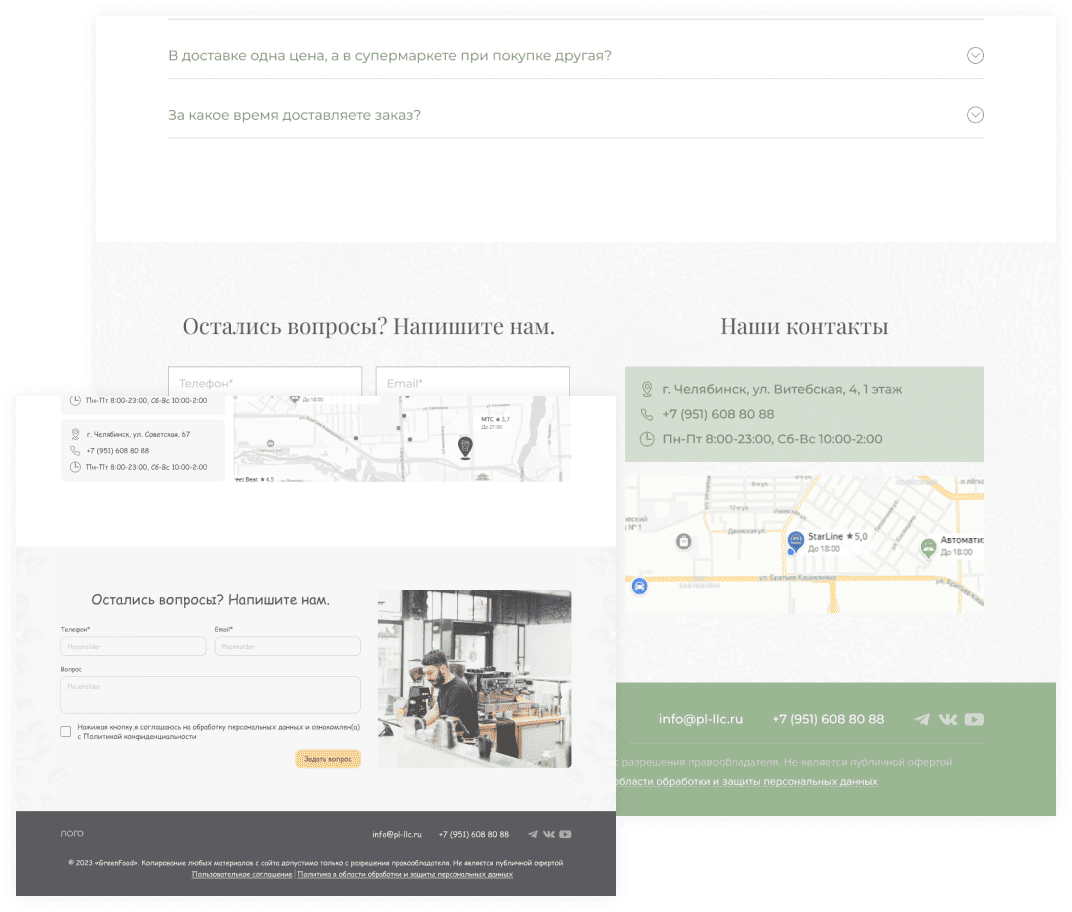
Task: Click the YouTube icon in the dark footer
Action: 565,833
